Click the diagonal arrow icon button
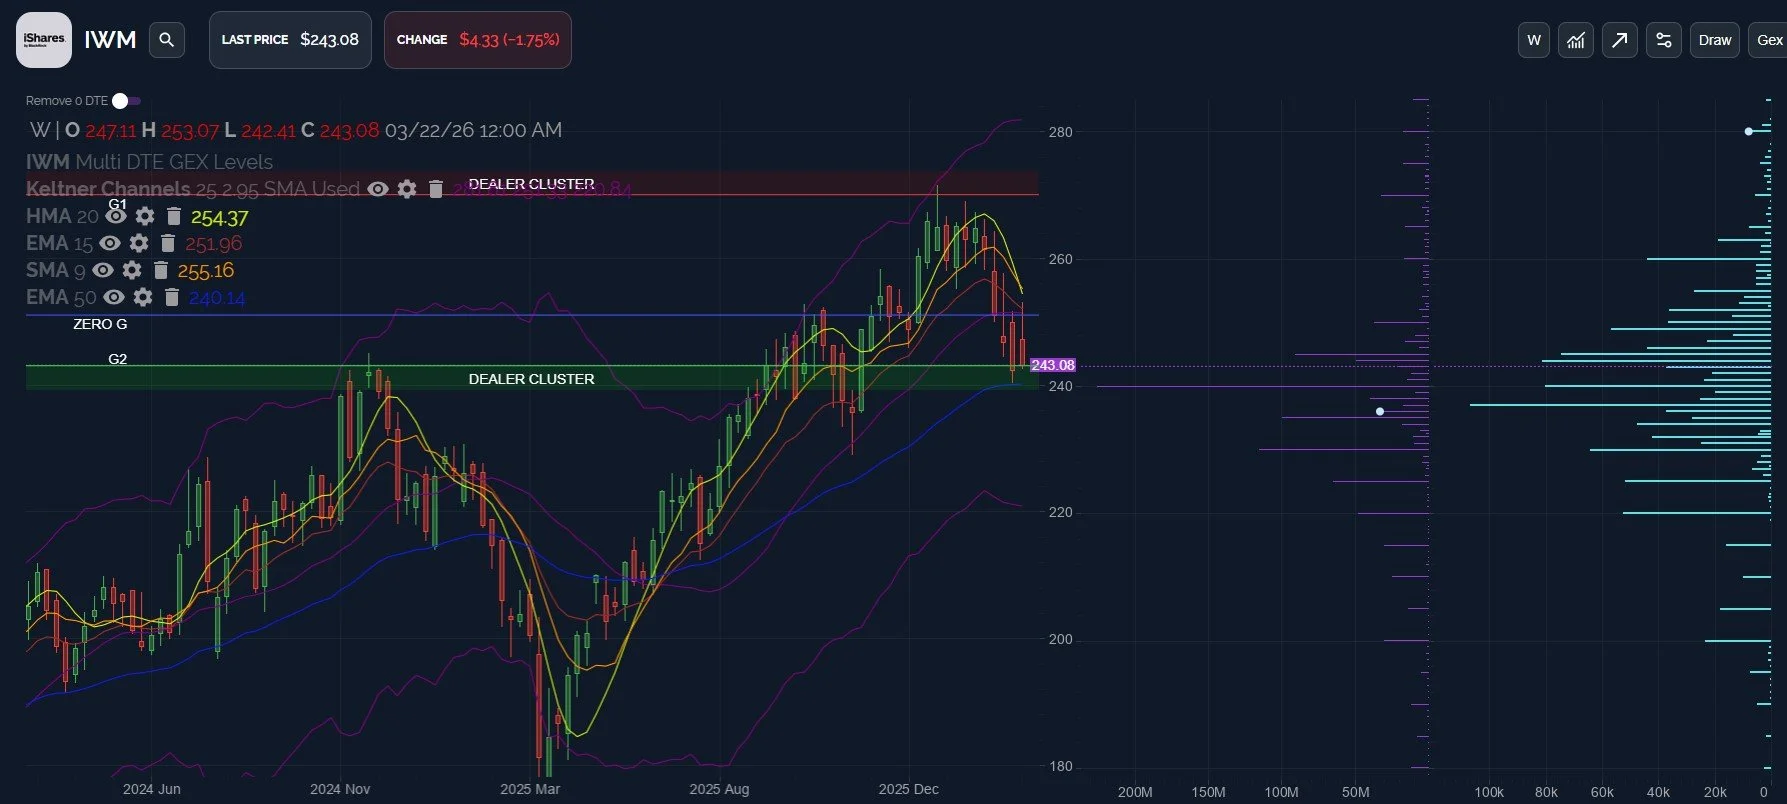1787x804 pixels. point(1620,40)
